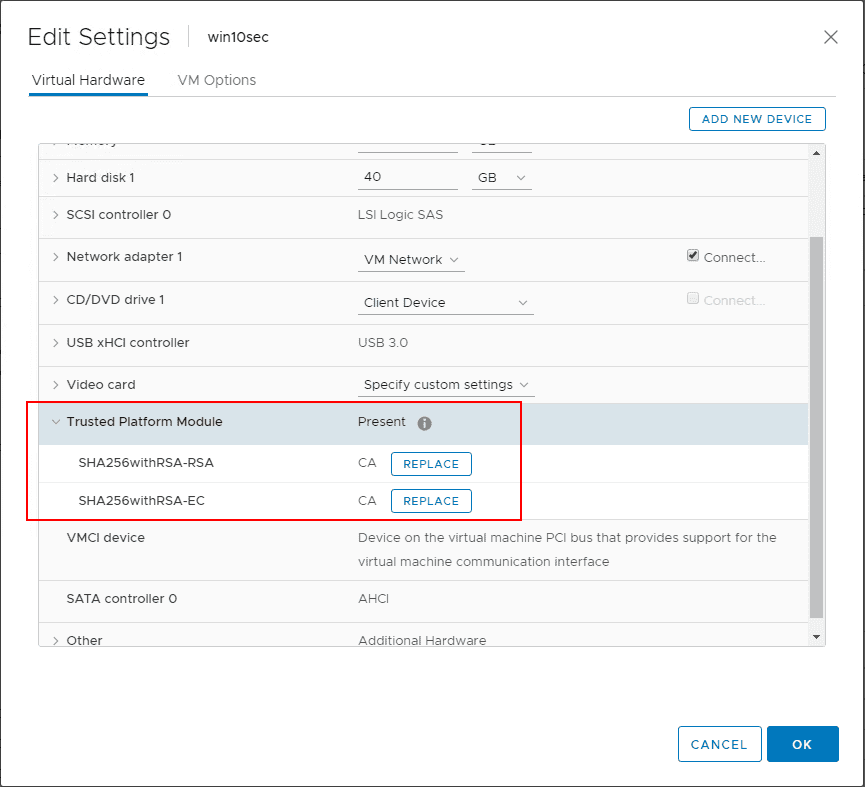Click the Trusted Platform Module info icon
The width and height of the screenshot is (865, 787).
click(424, 423)
